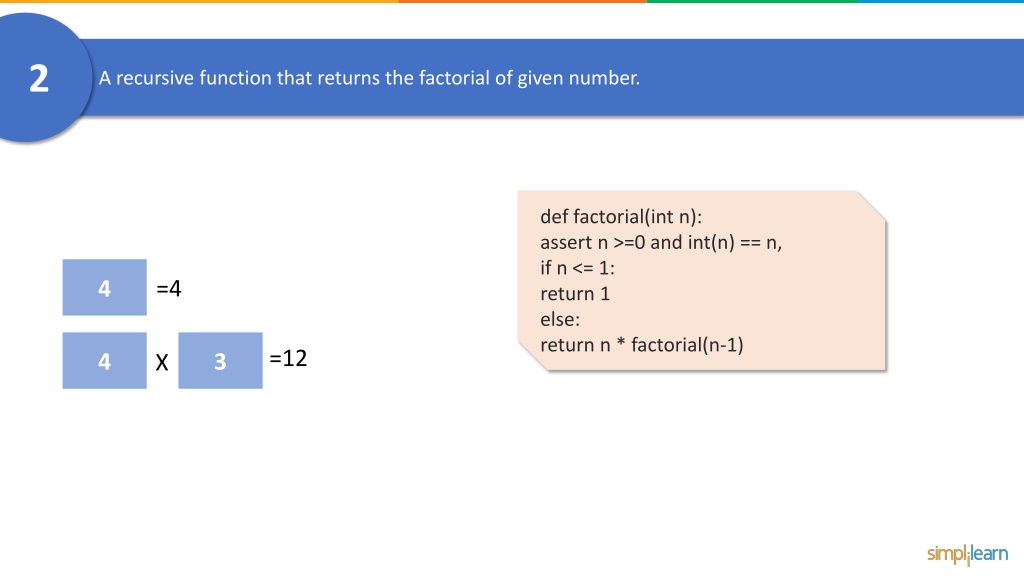1024x576 pixels.
Task: Click the 'if n <= 1:' line
Action: (x=577, y=268)
